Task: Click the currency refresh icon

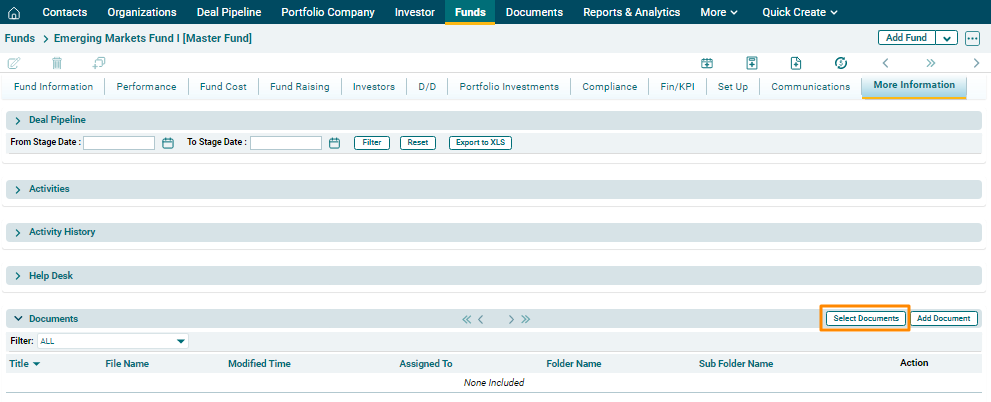Action: coord(841,63)
